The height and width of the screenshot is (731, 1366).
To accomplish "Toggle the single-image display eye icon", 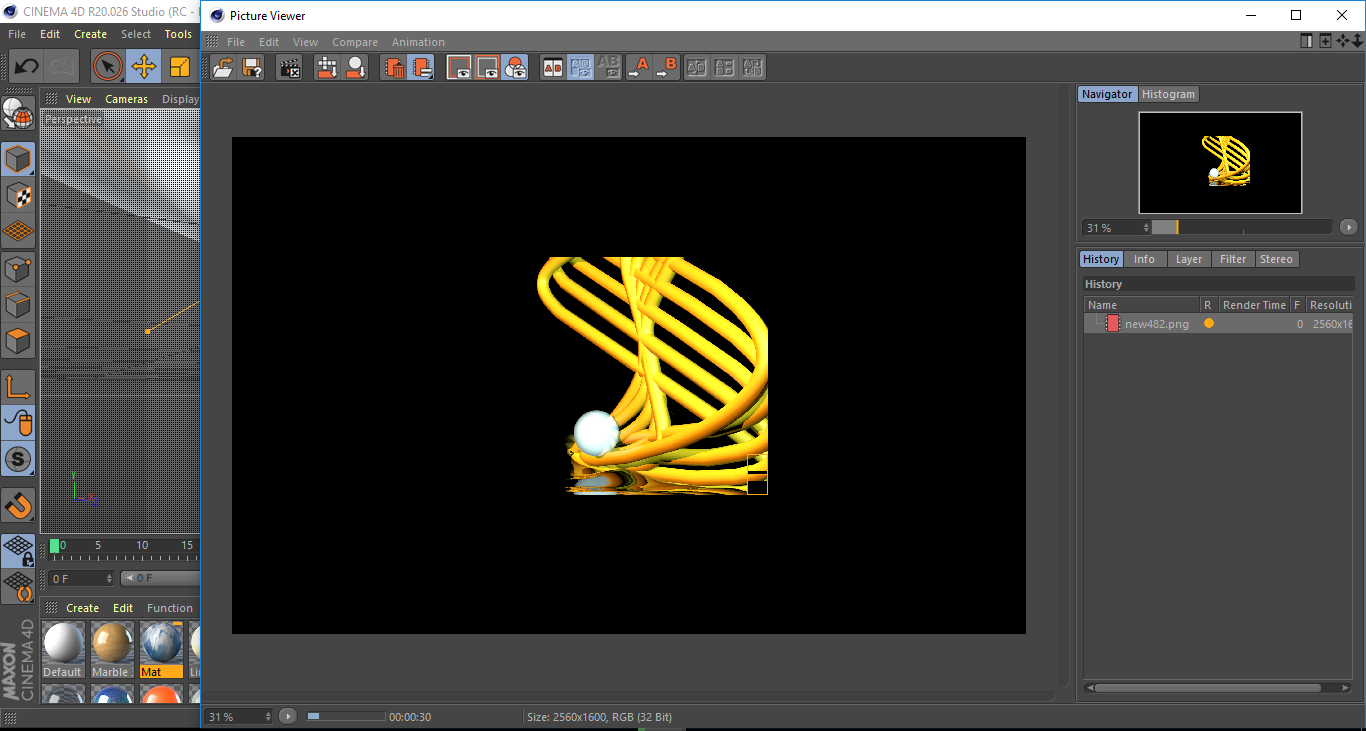I will [459, 67].
